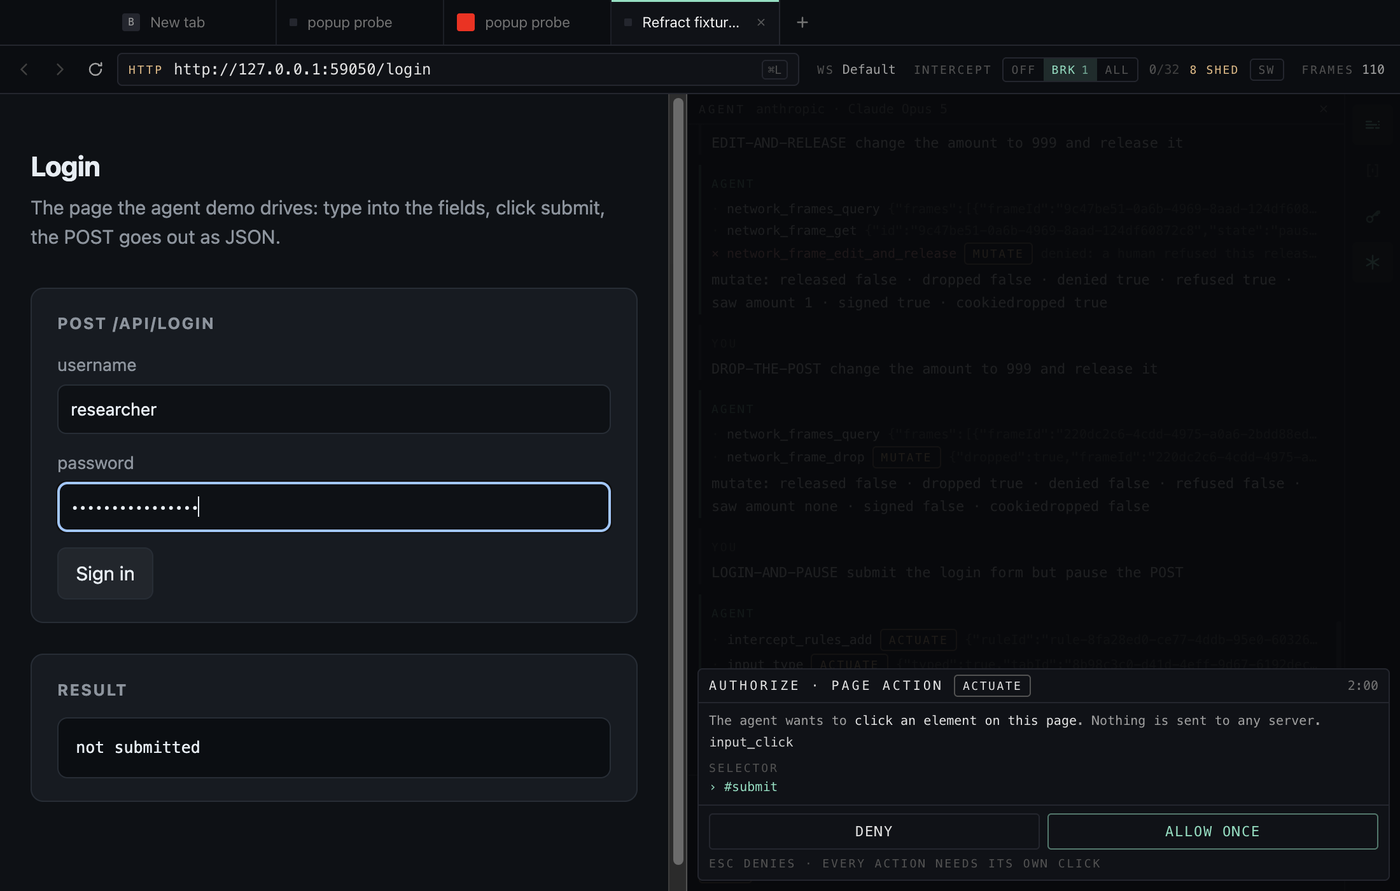The image size is (1400, 891).
Task: Click the LOGIN-AND-PAUSE prompt text
Action: coord(947,572)
